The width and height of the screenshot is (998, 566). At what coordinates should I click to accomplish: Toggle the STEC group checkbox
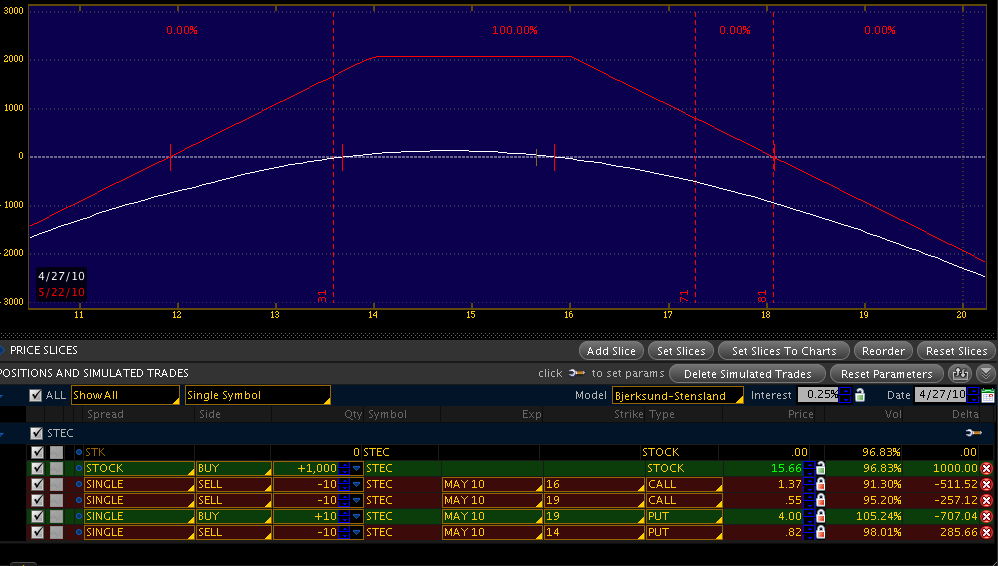pyautogui.click(x=38, y=433)
